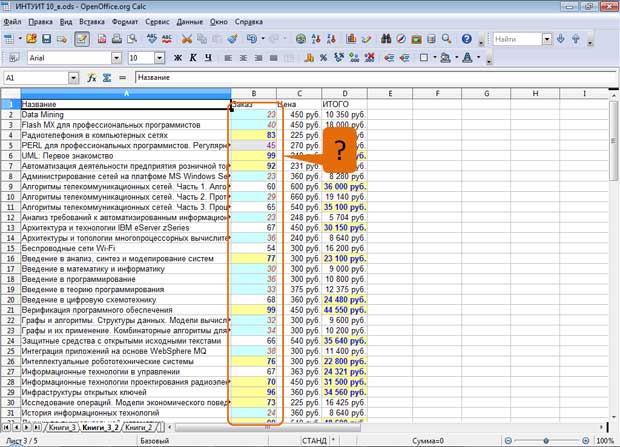This screenshot has height=447, width=620.
Task: Open the Формат menu
Action: (125, 22)
